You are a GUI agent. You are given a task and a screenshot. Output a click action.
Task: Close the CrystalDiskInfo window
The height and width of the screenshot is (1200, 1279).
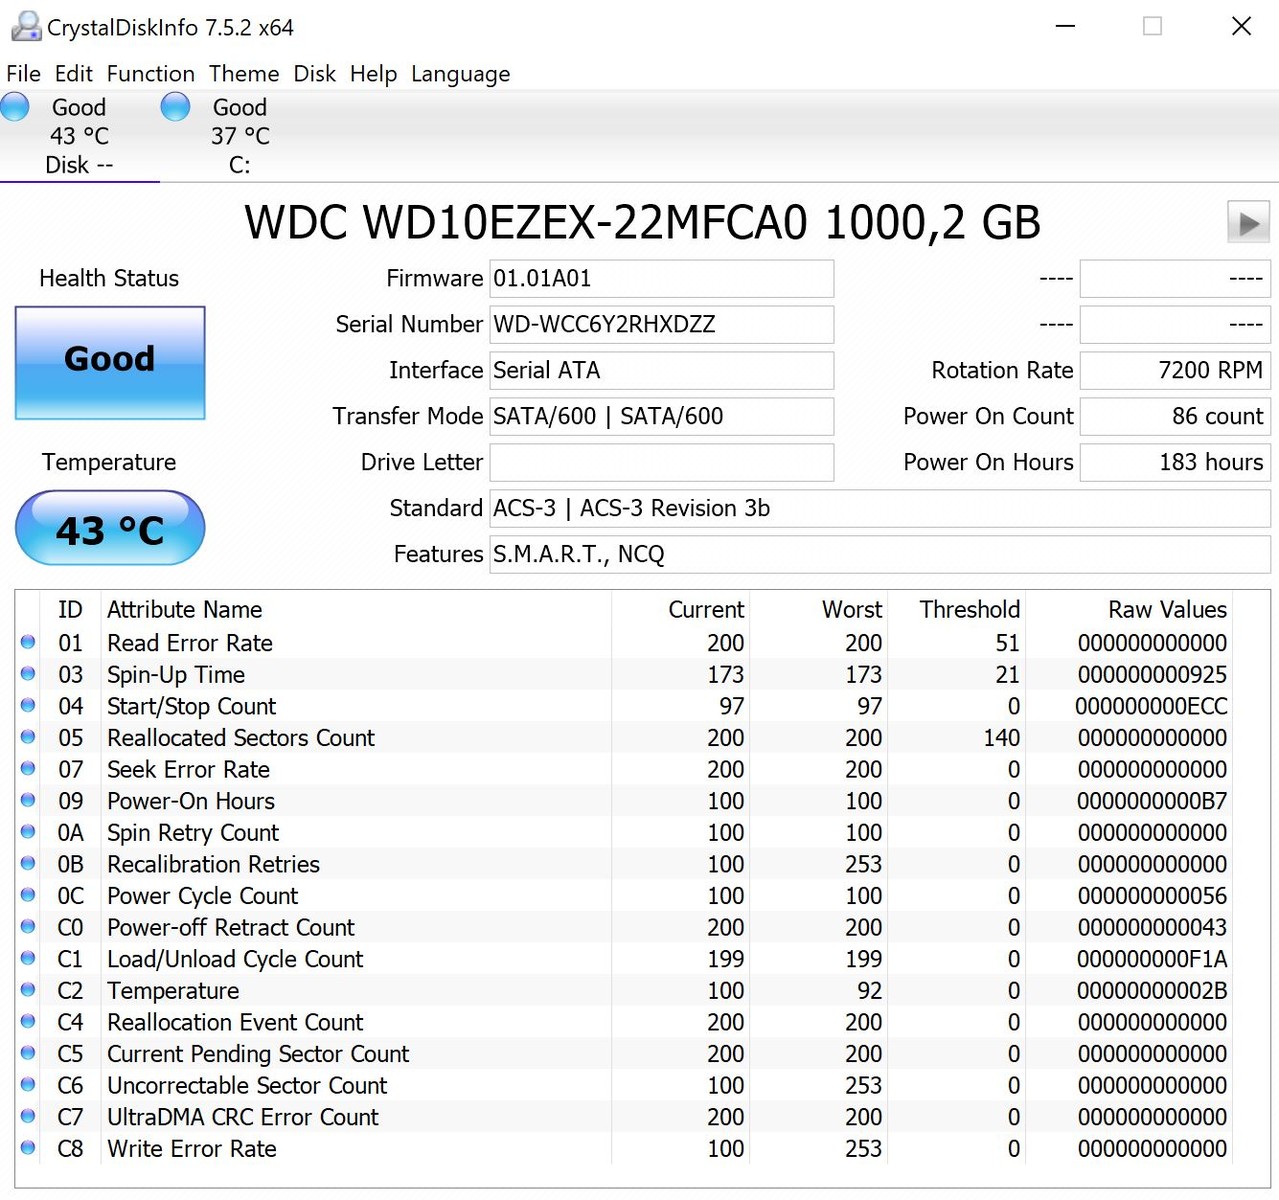(1241, 26)
